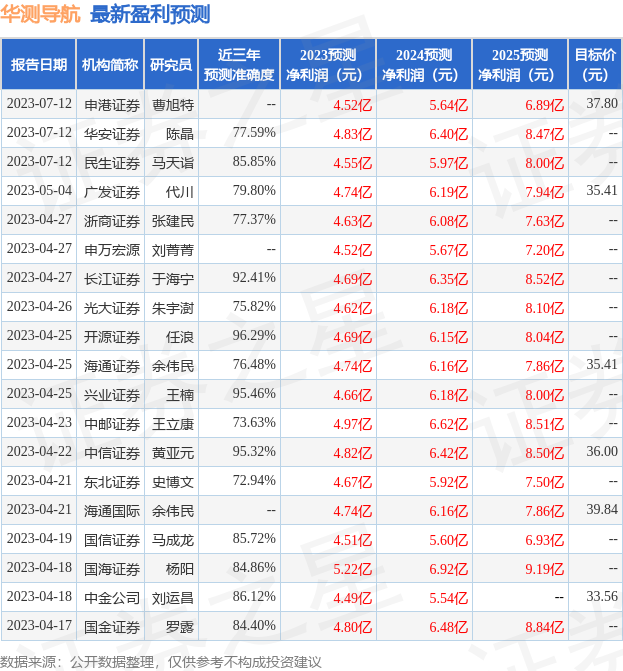This screenshot has height=671, width=623.
Task: Click the 光大证券 institution cell
Action: (112, 308)
